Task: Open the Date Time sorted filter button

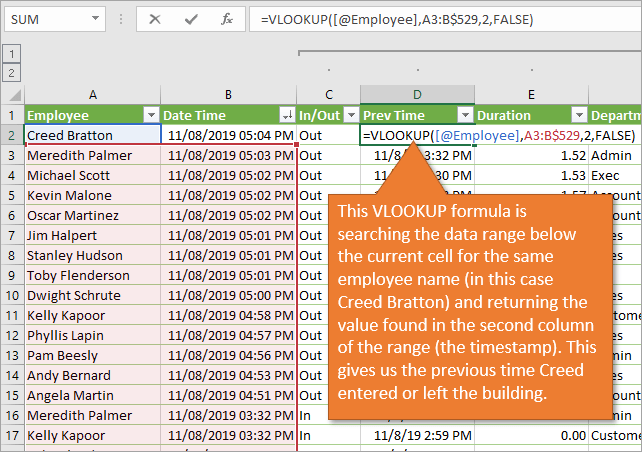Action: [x=288, y=115]
